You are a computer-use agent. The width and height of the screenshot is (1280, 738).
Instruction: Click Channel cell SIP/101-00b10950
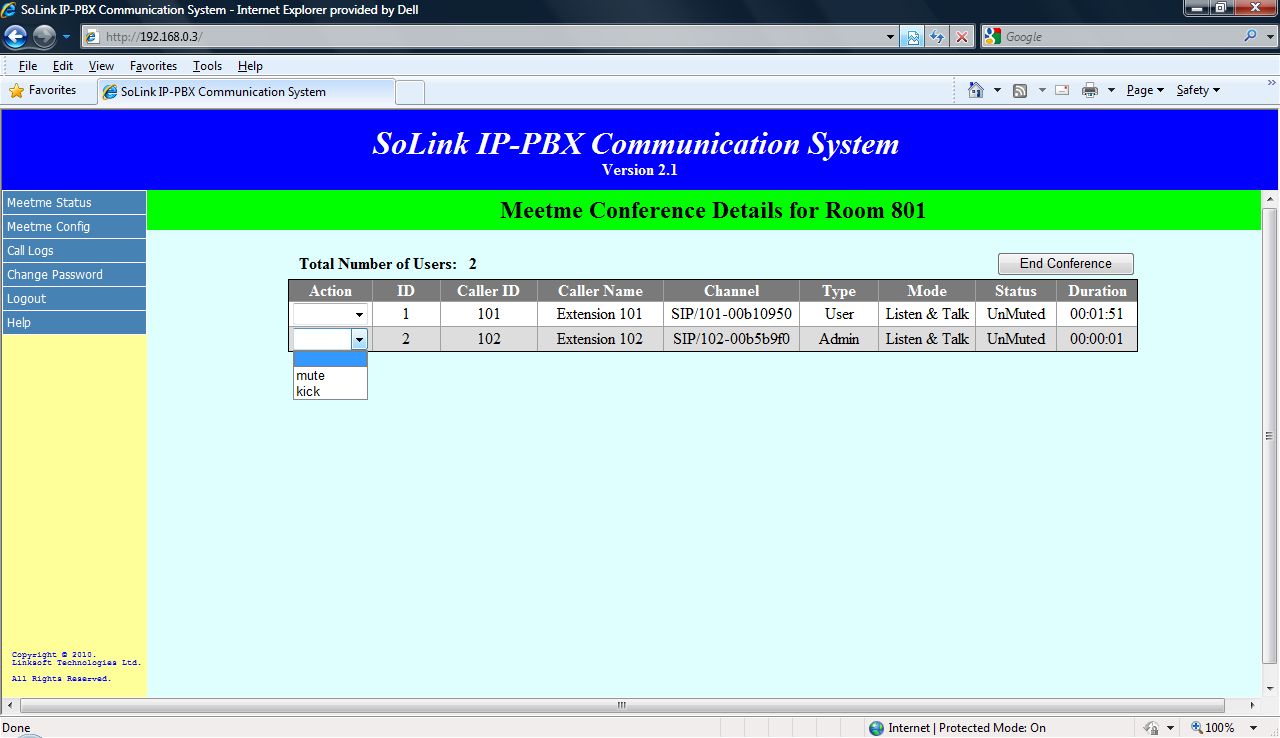click(x=731, y=314)
